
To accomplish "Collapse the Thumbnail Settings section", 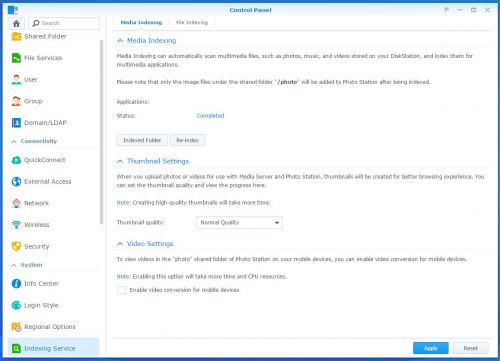I will 120,161.
